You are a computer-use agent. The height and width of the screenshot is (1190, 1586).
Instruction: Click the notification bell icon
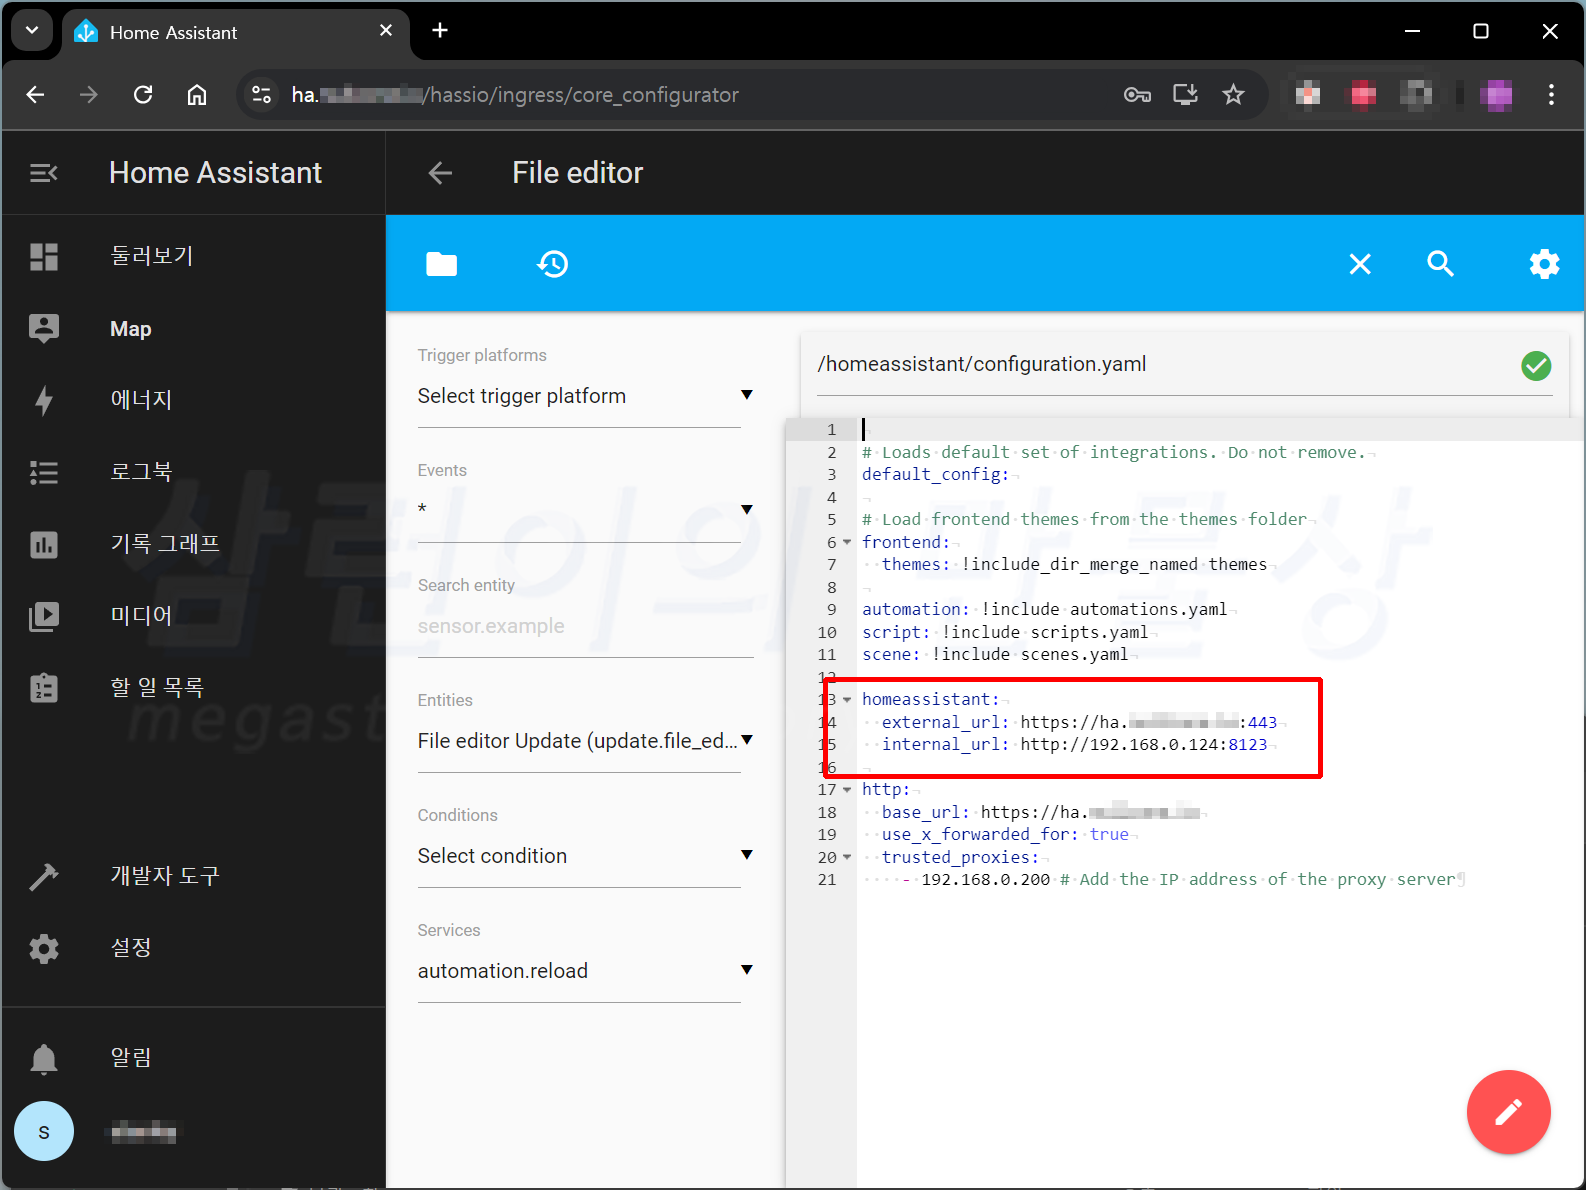pos(44,1058)
